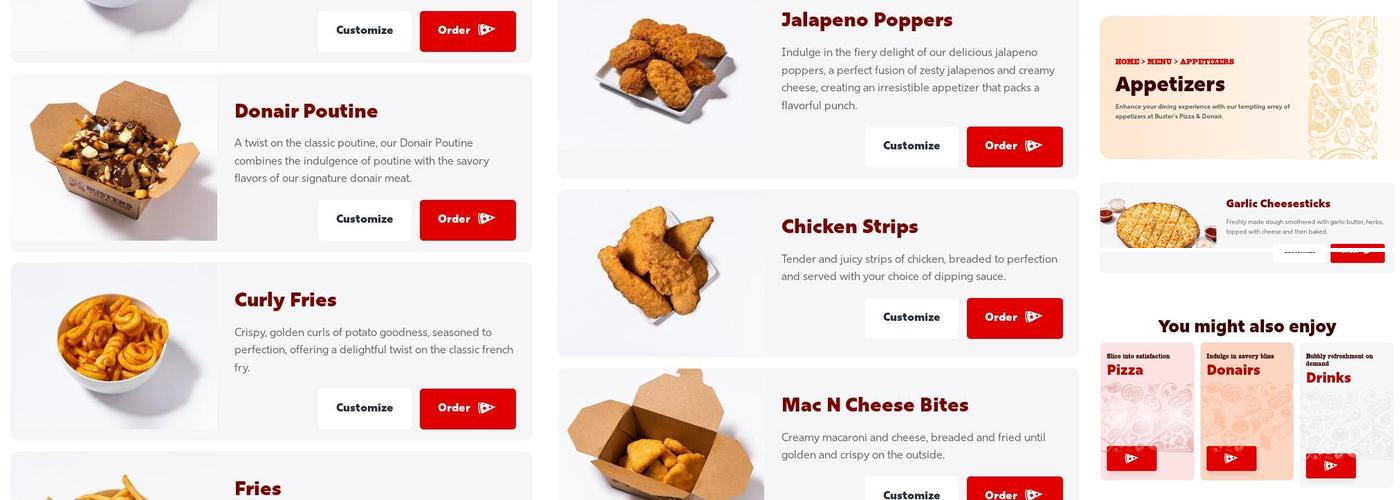The width and height of the screenshot is (1400, 500).
Task: Click the pizza icon on Mac N Cheese Order
Action: (x=1033, y=494)
